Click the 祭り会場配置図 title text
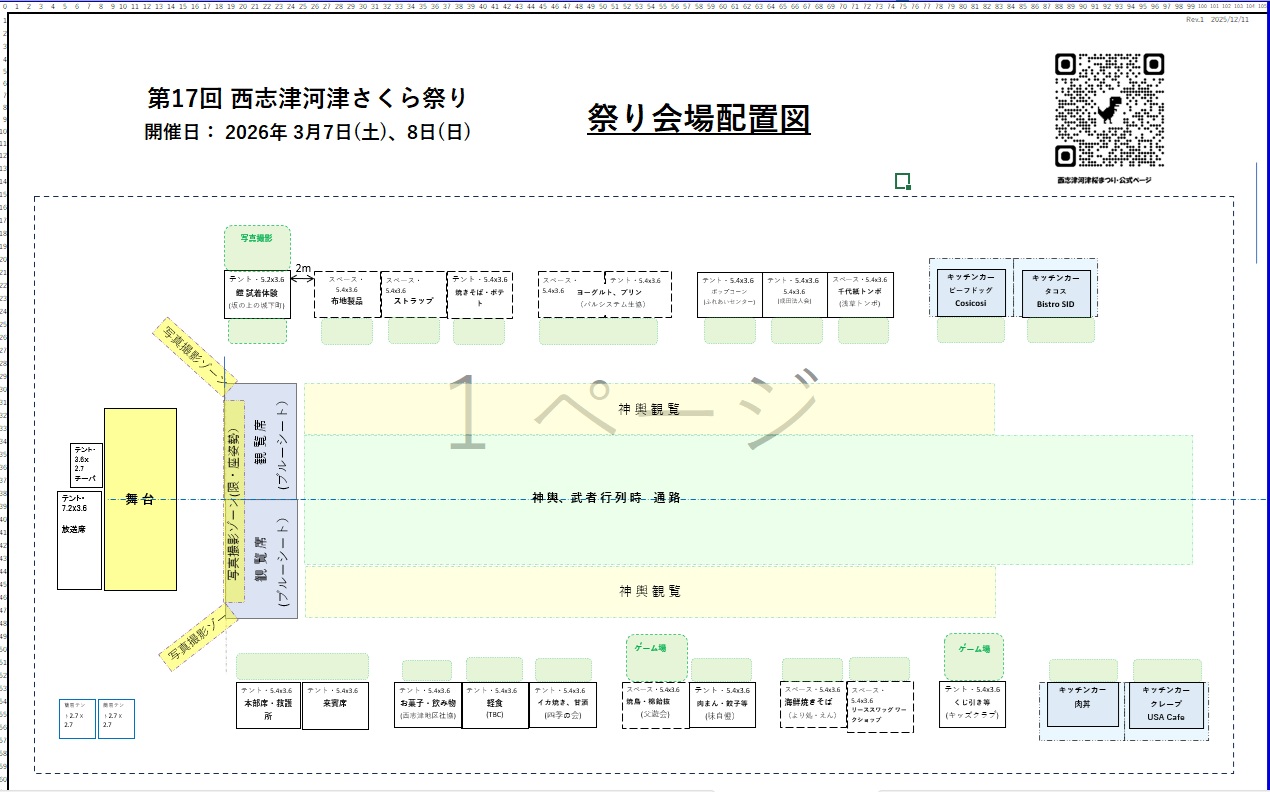The height and width of the screenshot is (792, 1270). [698, 119]
